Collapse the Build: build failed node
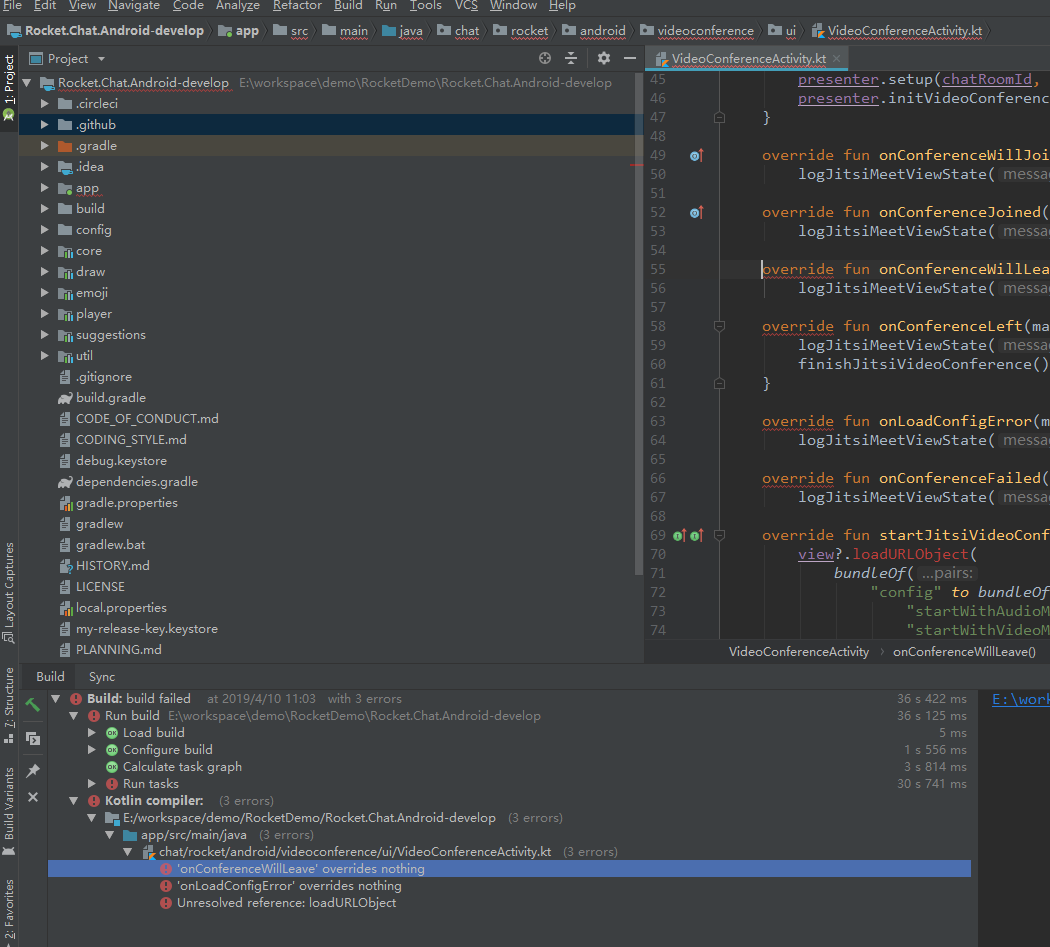The width and height of the screenshot is (1050, 947). coord(56,699)
